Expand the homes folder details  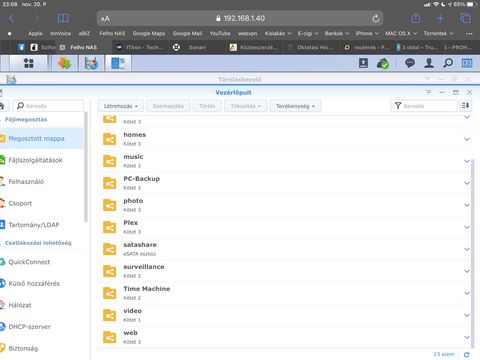467,139
